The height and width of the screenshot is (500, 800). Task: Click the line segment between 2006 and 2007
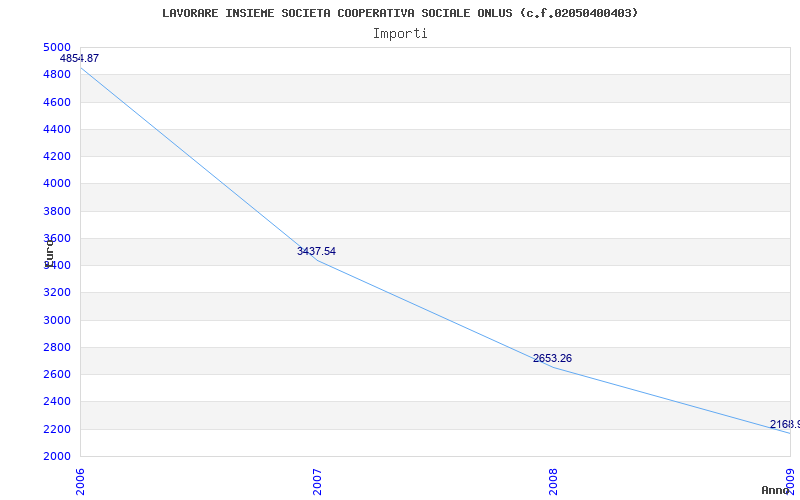click(199, 164)
